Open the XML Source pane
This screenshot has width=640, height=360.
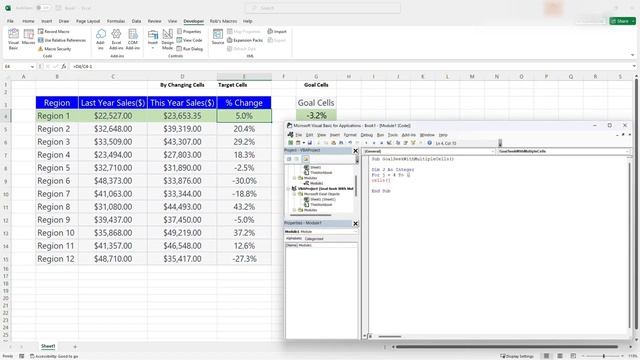218,37
